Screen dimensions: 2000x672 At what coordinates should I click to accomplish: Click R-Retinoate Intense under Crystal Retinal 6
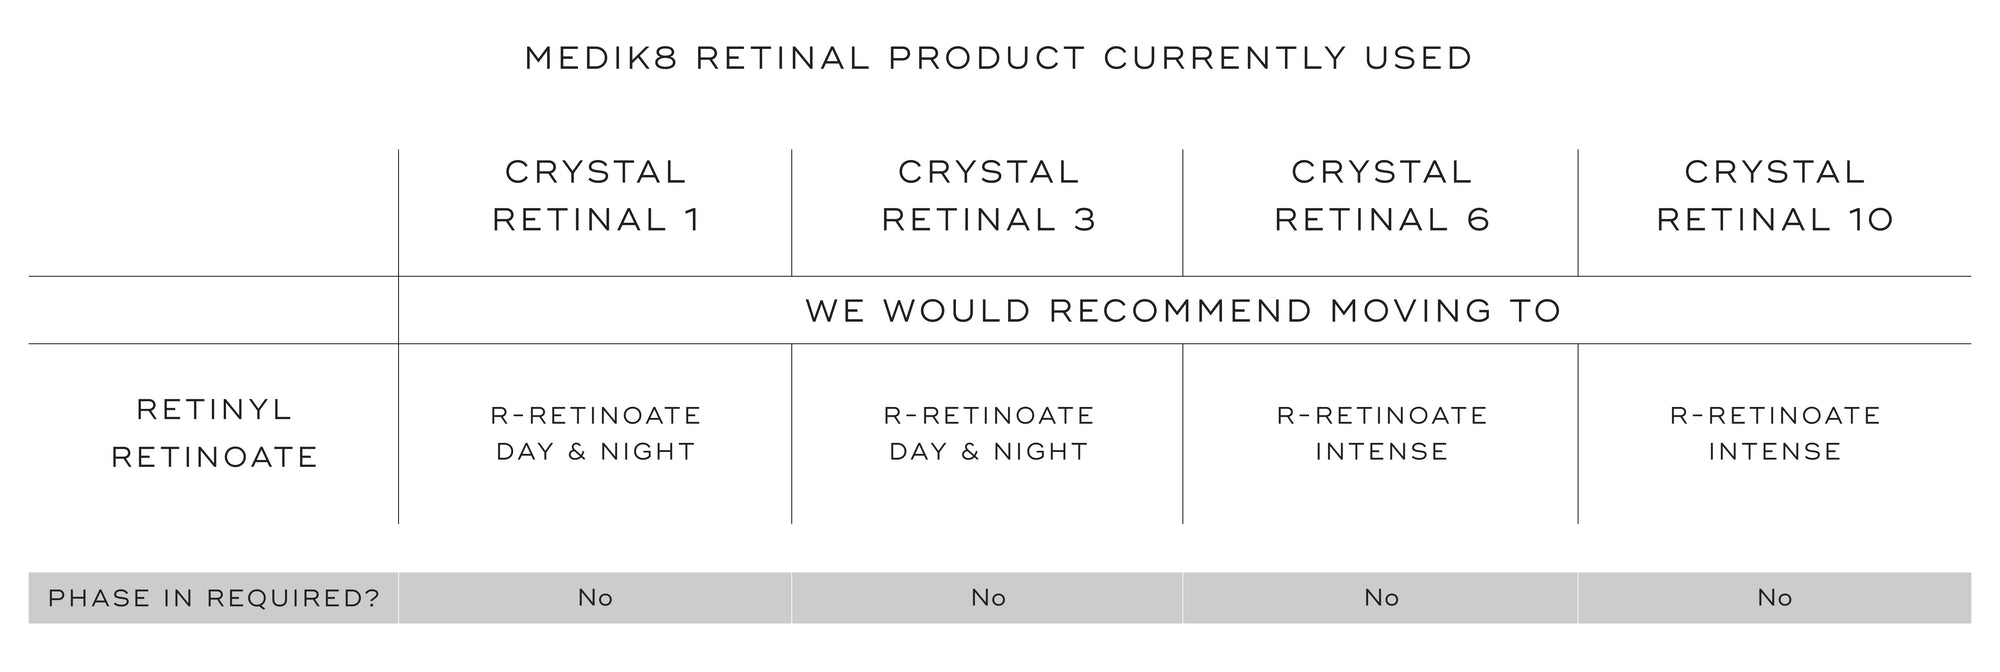(x=1381, y=433)
